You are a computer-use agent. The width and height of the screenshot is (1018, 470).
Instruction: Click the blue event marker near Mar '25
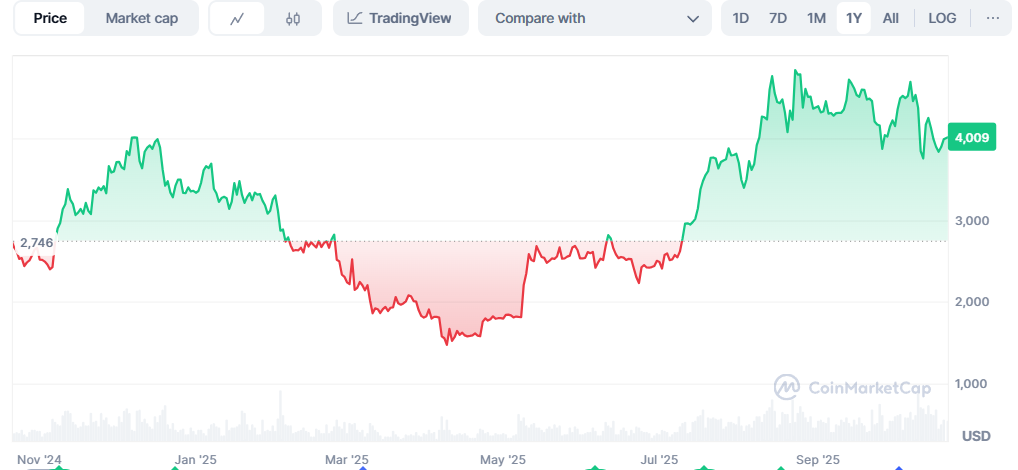coord(364,467)
